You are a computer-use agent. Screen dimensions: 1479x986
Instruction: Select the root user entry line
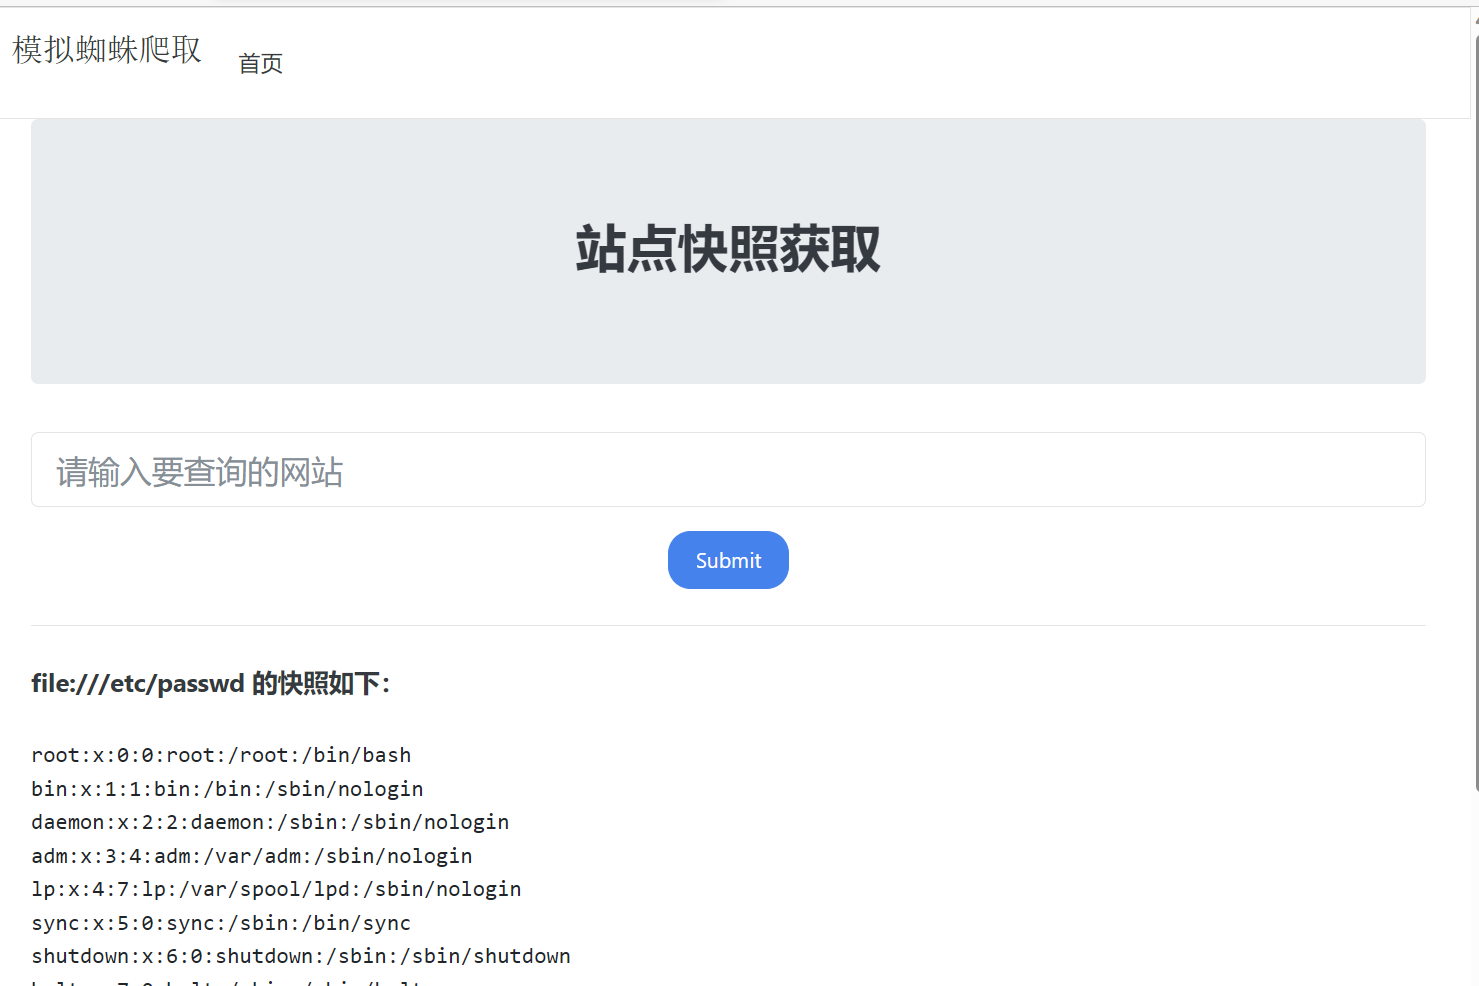pos(221,755)
